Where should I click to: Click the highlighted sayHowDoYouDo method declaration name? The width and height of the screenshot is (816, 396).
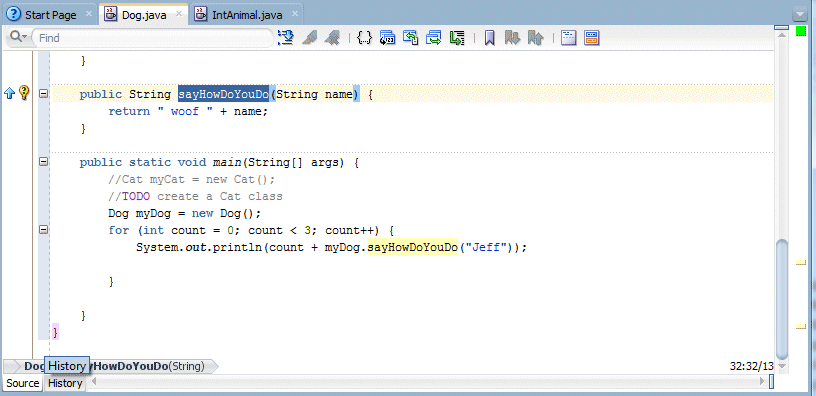tap(224, 94)
